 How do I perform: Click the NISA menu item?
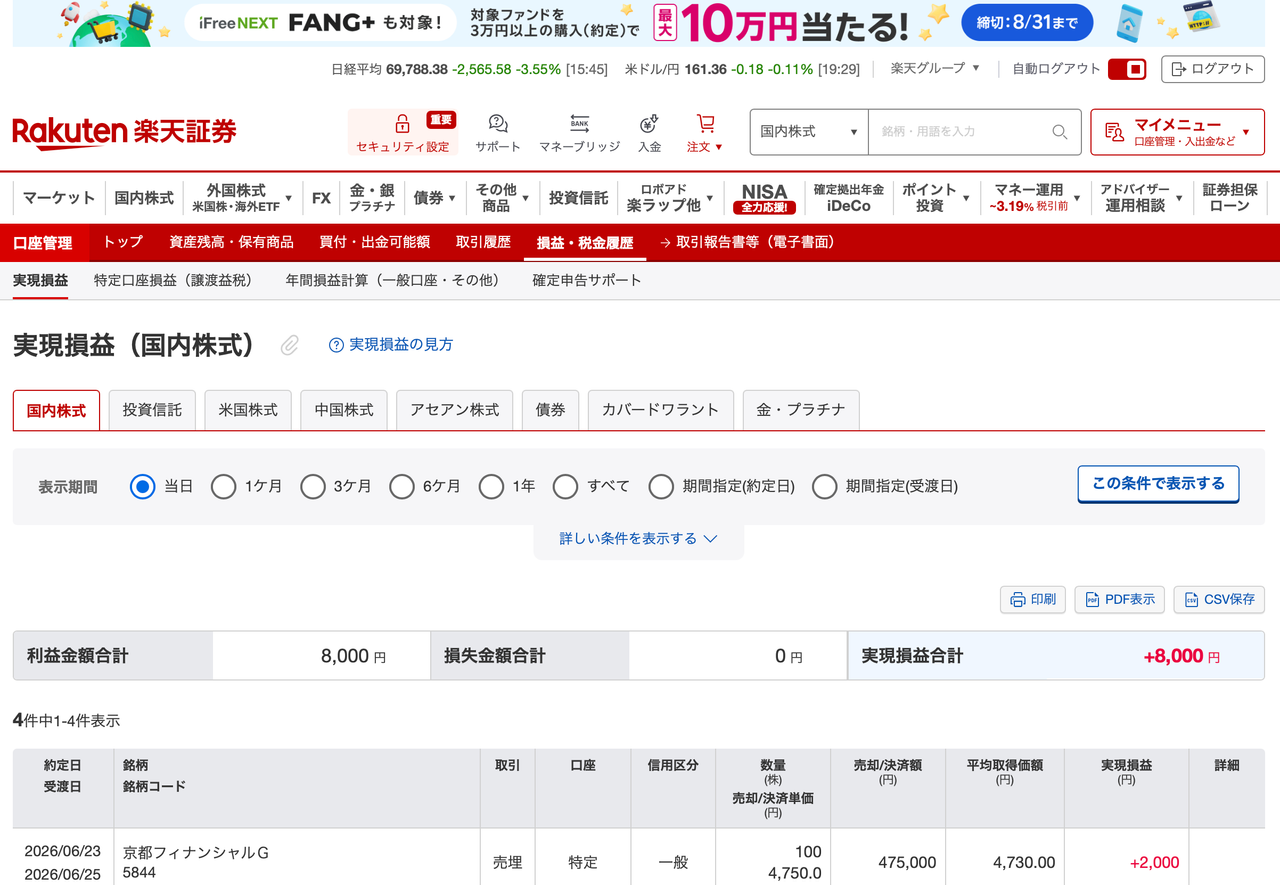tap(764, 198)
